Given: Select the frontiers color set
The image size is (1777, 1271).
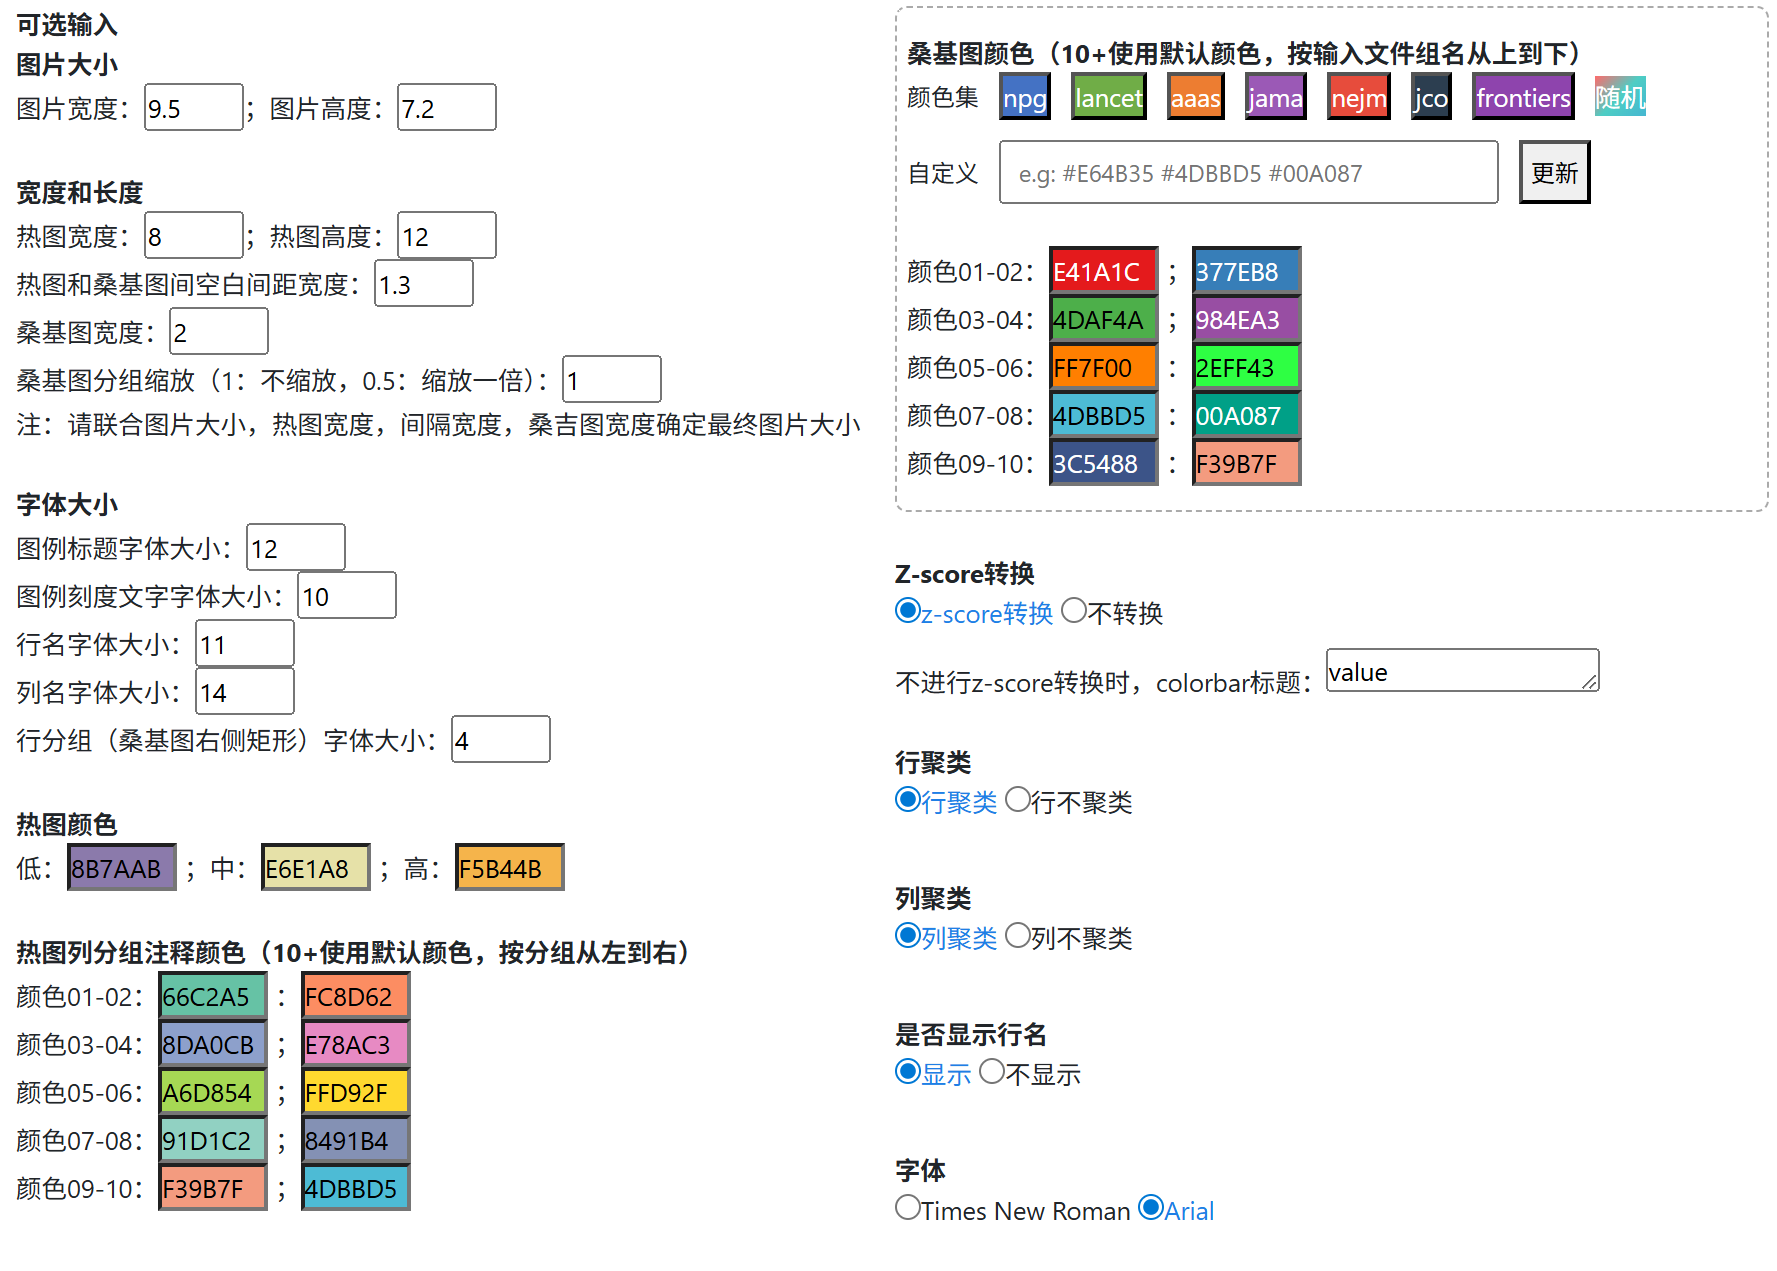Looking at the screenshot, I should click(1522, 96).
